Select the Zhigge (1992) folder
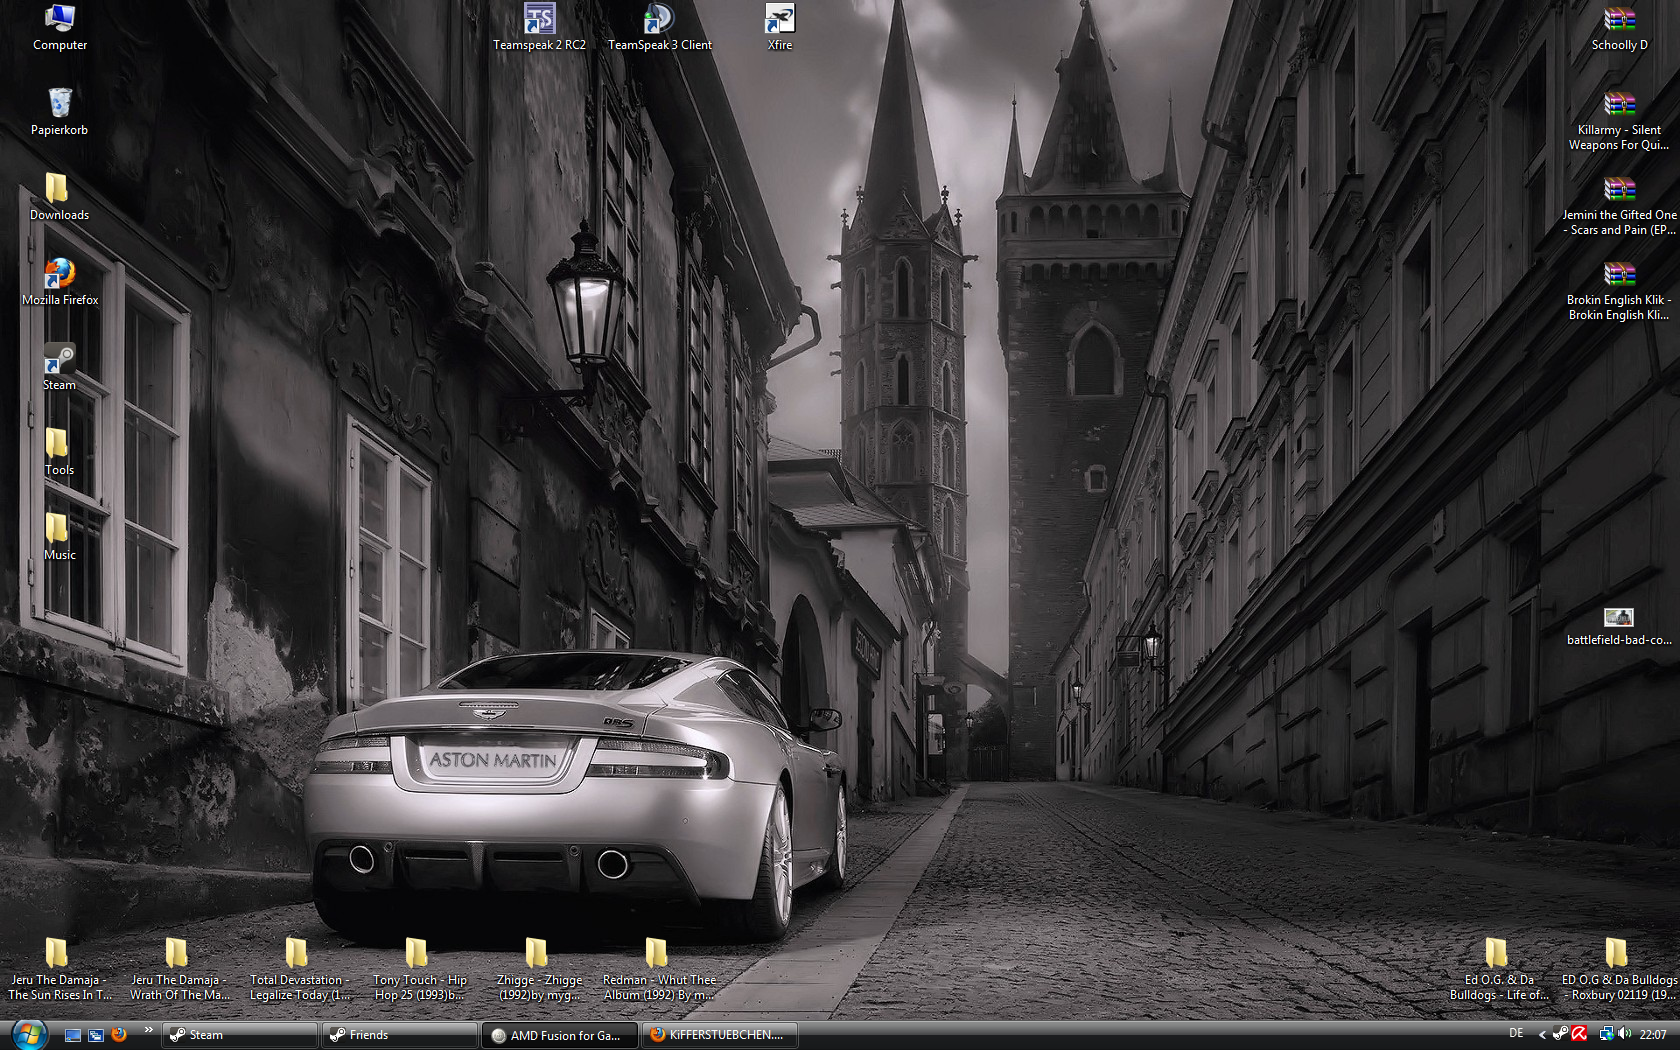The width and height of the screenshot is (1680, 1050). (539, 970)
